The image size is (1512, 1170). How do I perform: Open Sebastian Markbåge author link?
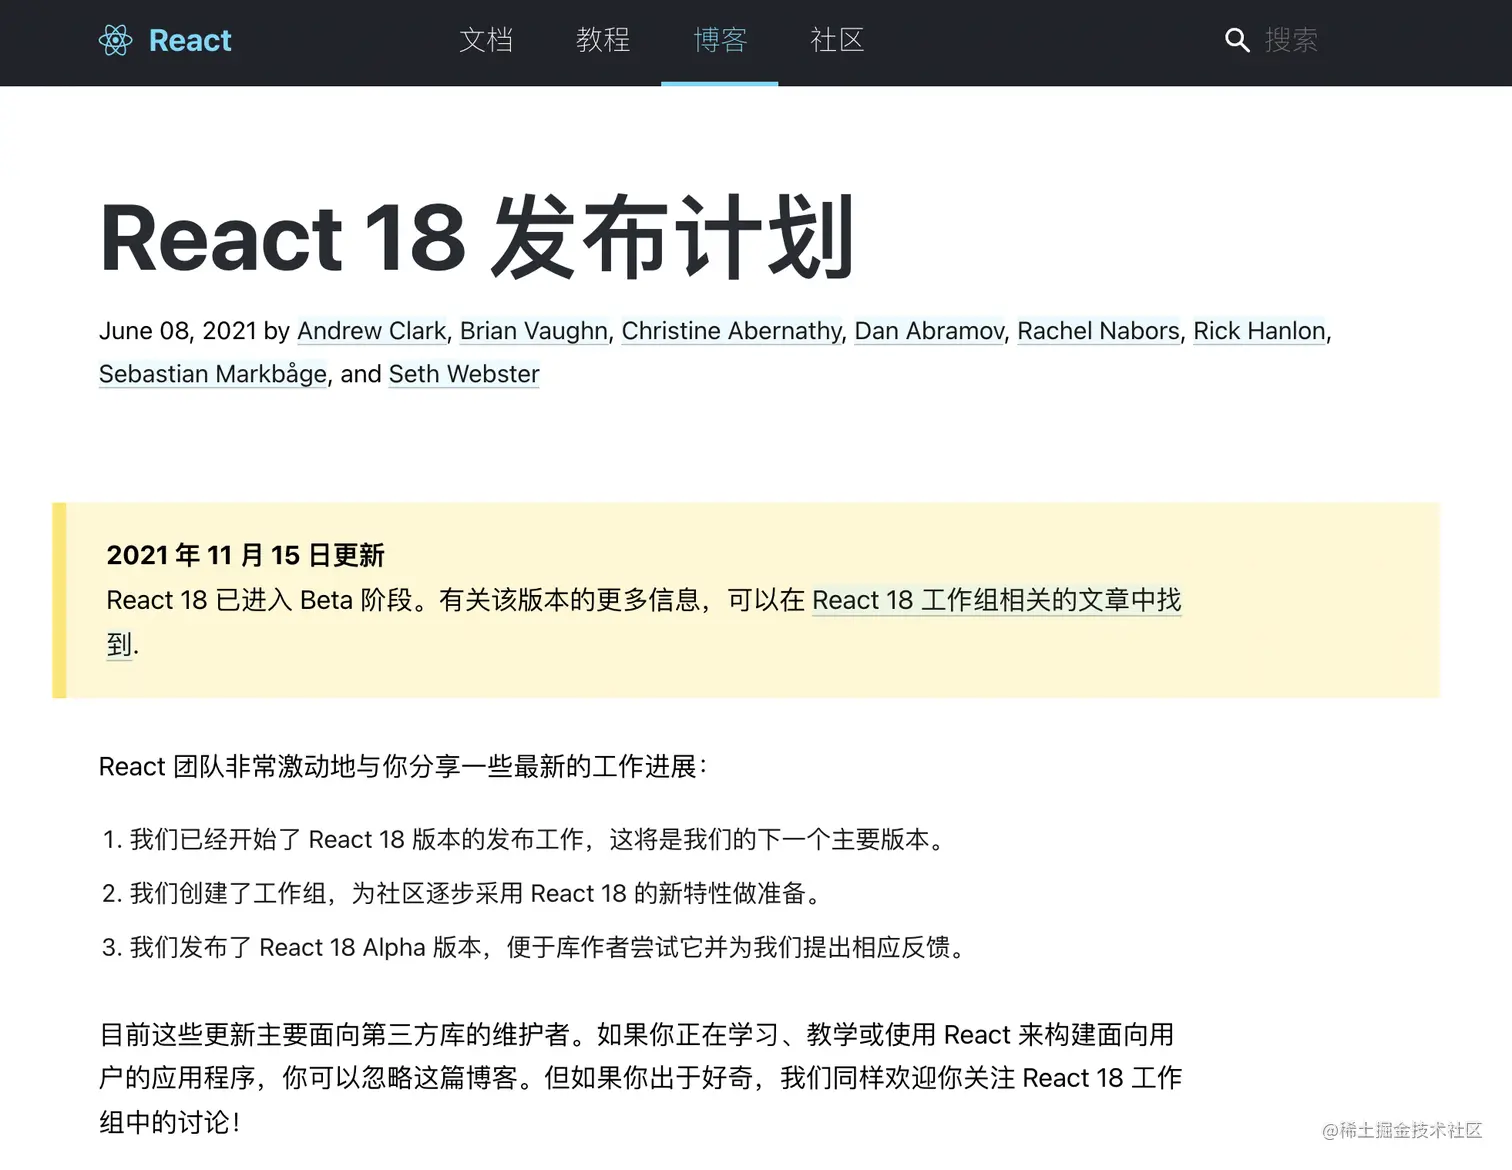pyautogui.click(x=213, y=374)
